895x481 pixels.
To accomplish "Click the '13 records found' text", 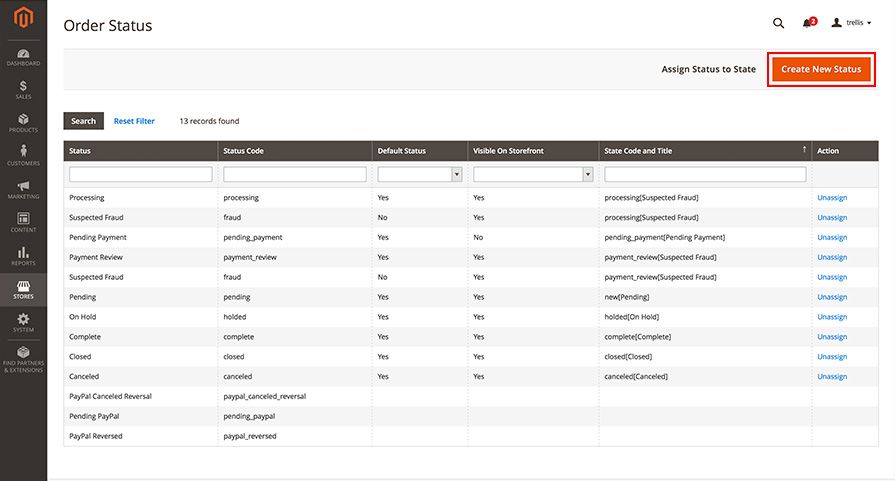I will (209, 121).
